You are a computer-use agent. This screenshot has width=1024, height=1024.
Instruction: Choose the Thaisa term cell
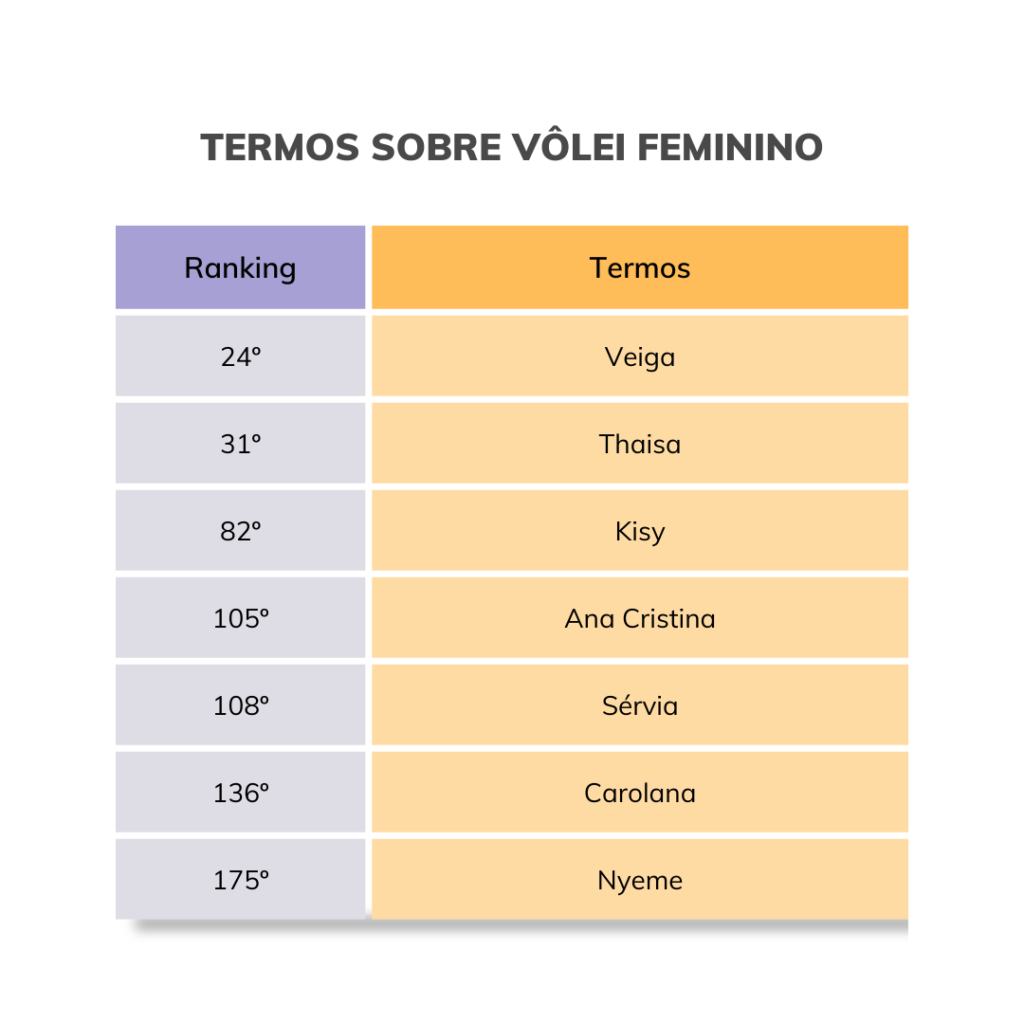click(x=640, y=444)
